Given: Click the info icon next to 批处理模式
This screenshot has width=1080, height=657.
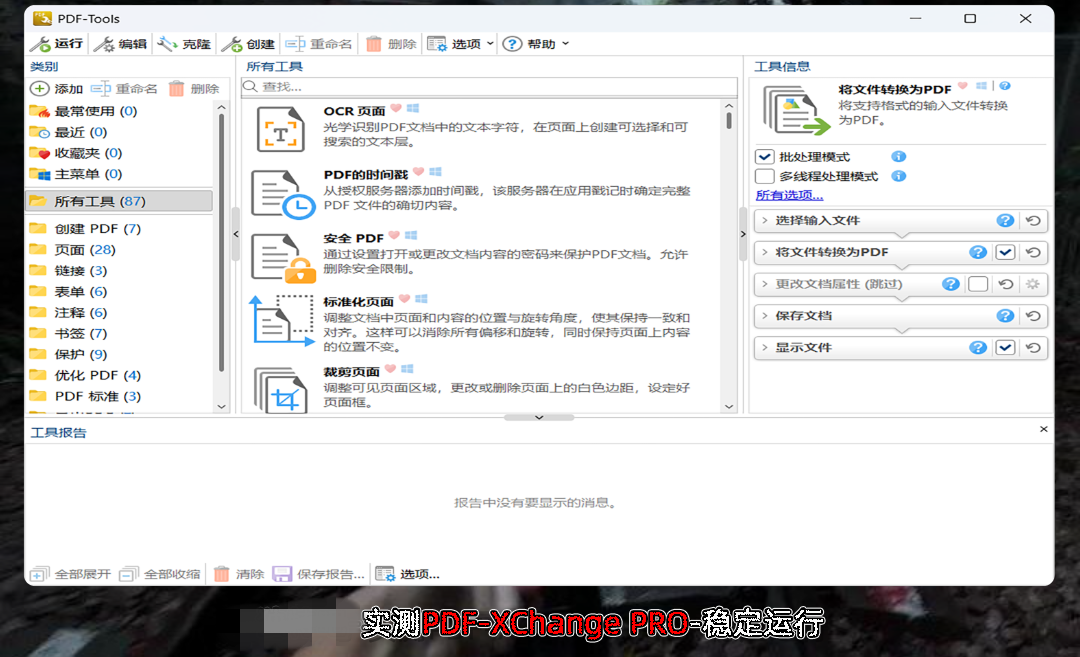Looking at the screenshot, I should [x=898, y=156].
